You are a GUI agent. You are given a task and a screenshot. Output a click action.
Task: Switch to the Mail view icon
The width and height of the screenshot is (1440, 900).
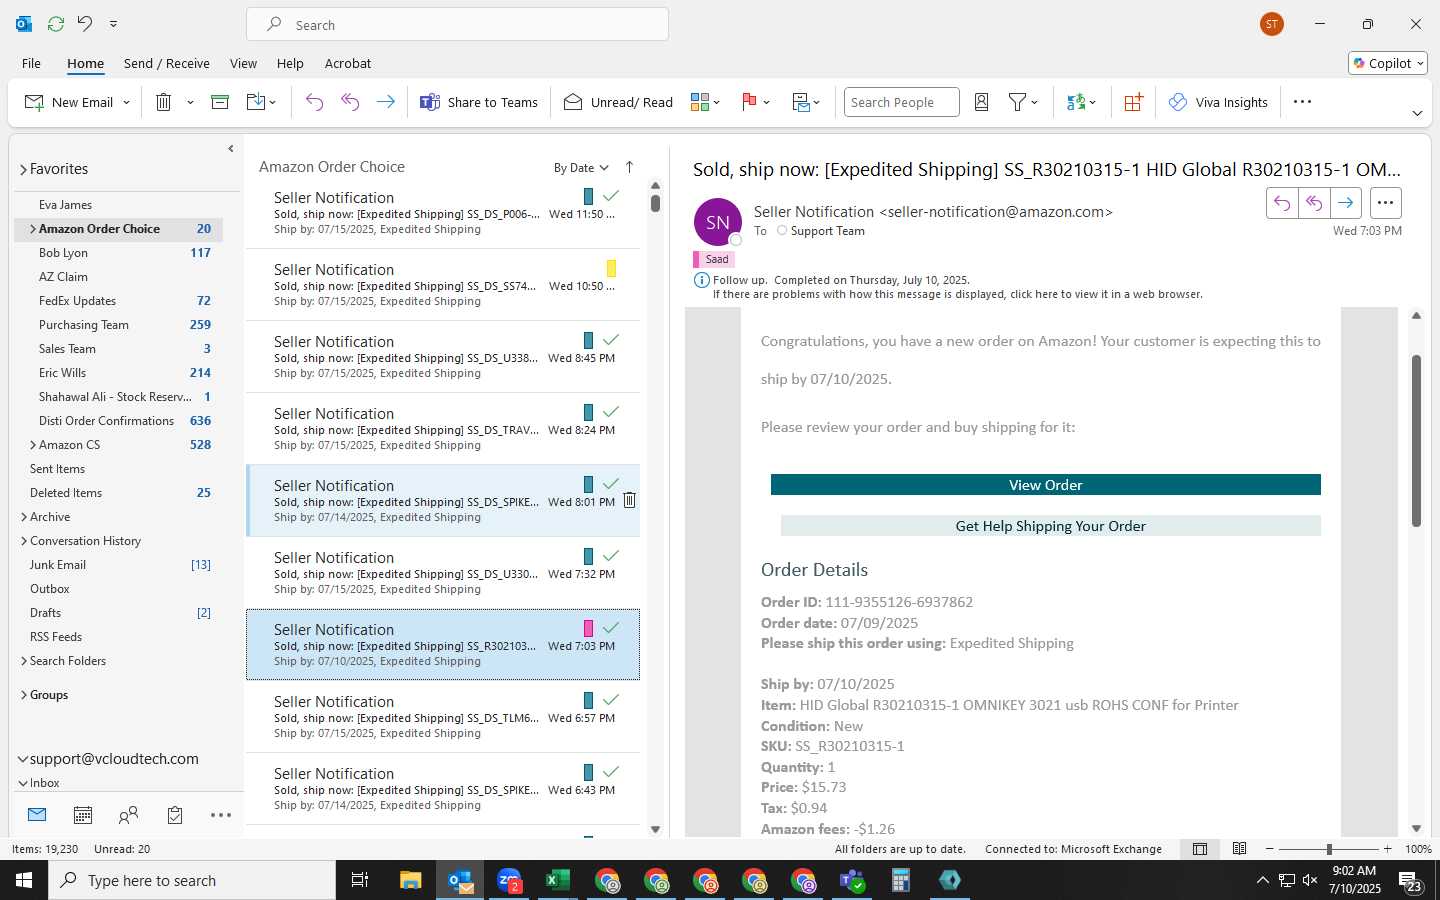37,815
